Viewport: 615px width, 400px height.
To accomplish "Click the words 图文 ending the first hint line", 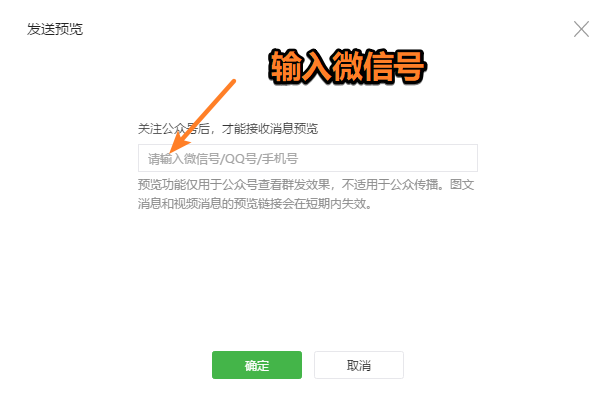I will [462, 184].
